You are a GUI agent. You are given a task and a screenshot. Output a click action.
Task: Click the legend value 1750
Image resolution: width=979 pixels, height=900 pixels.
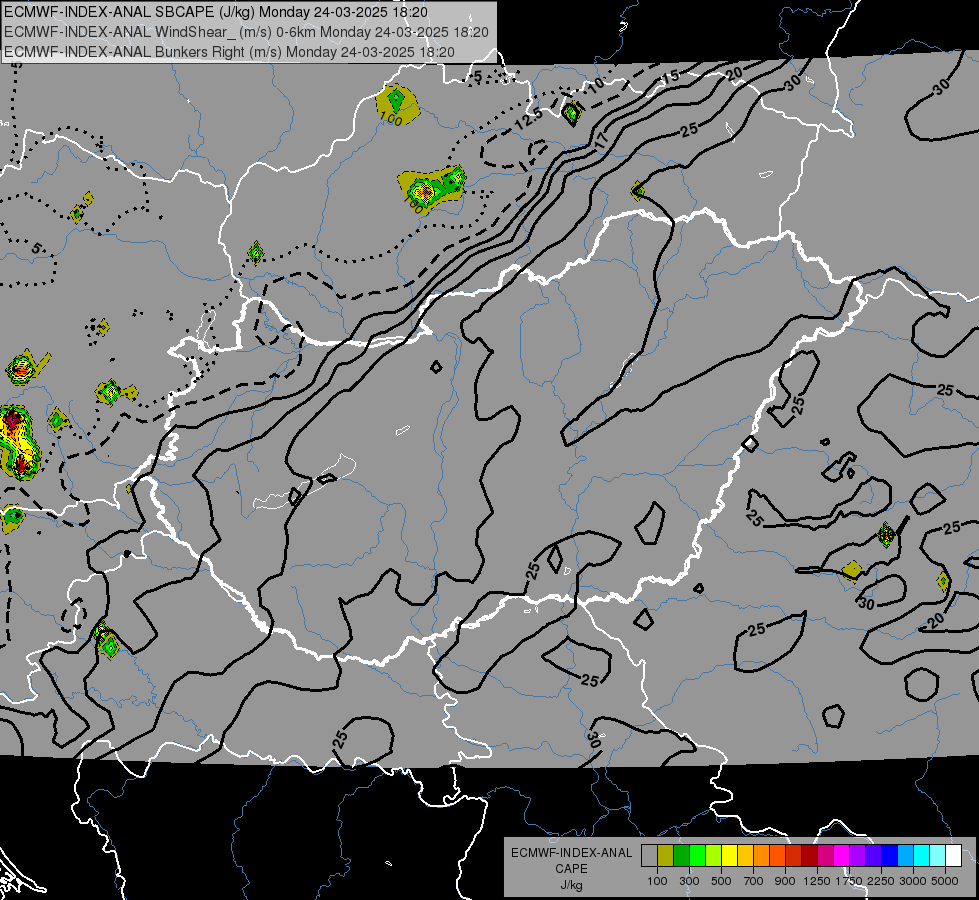849,881
